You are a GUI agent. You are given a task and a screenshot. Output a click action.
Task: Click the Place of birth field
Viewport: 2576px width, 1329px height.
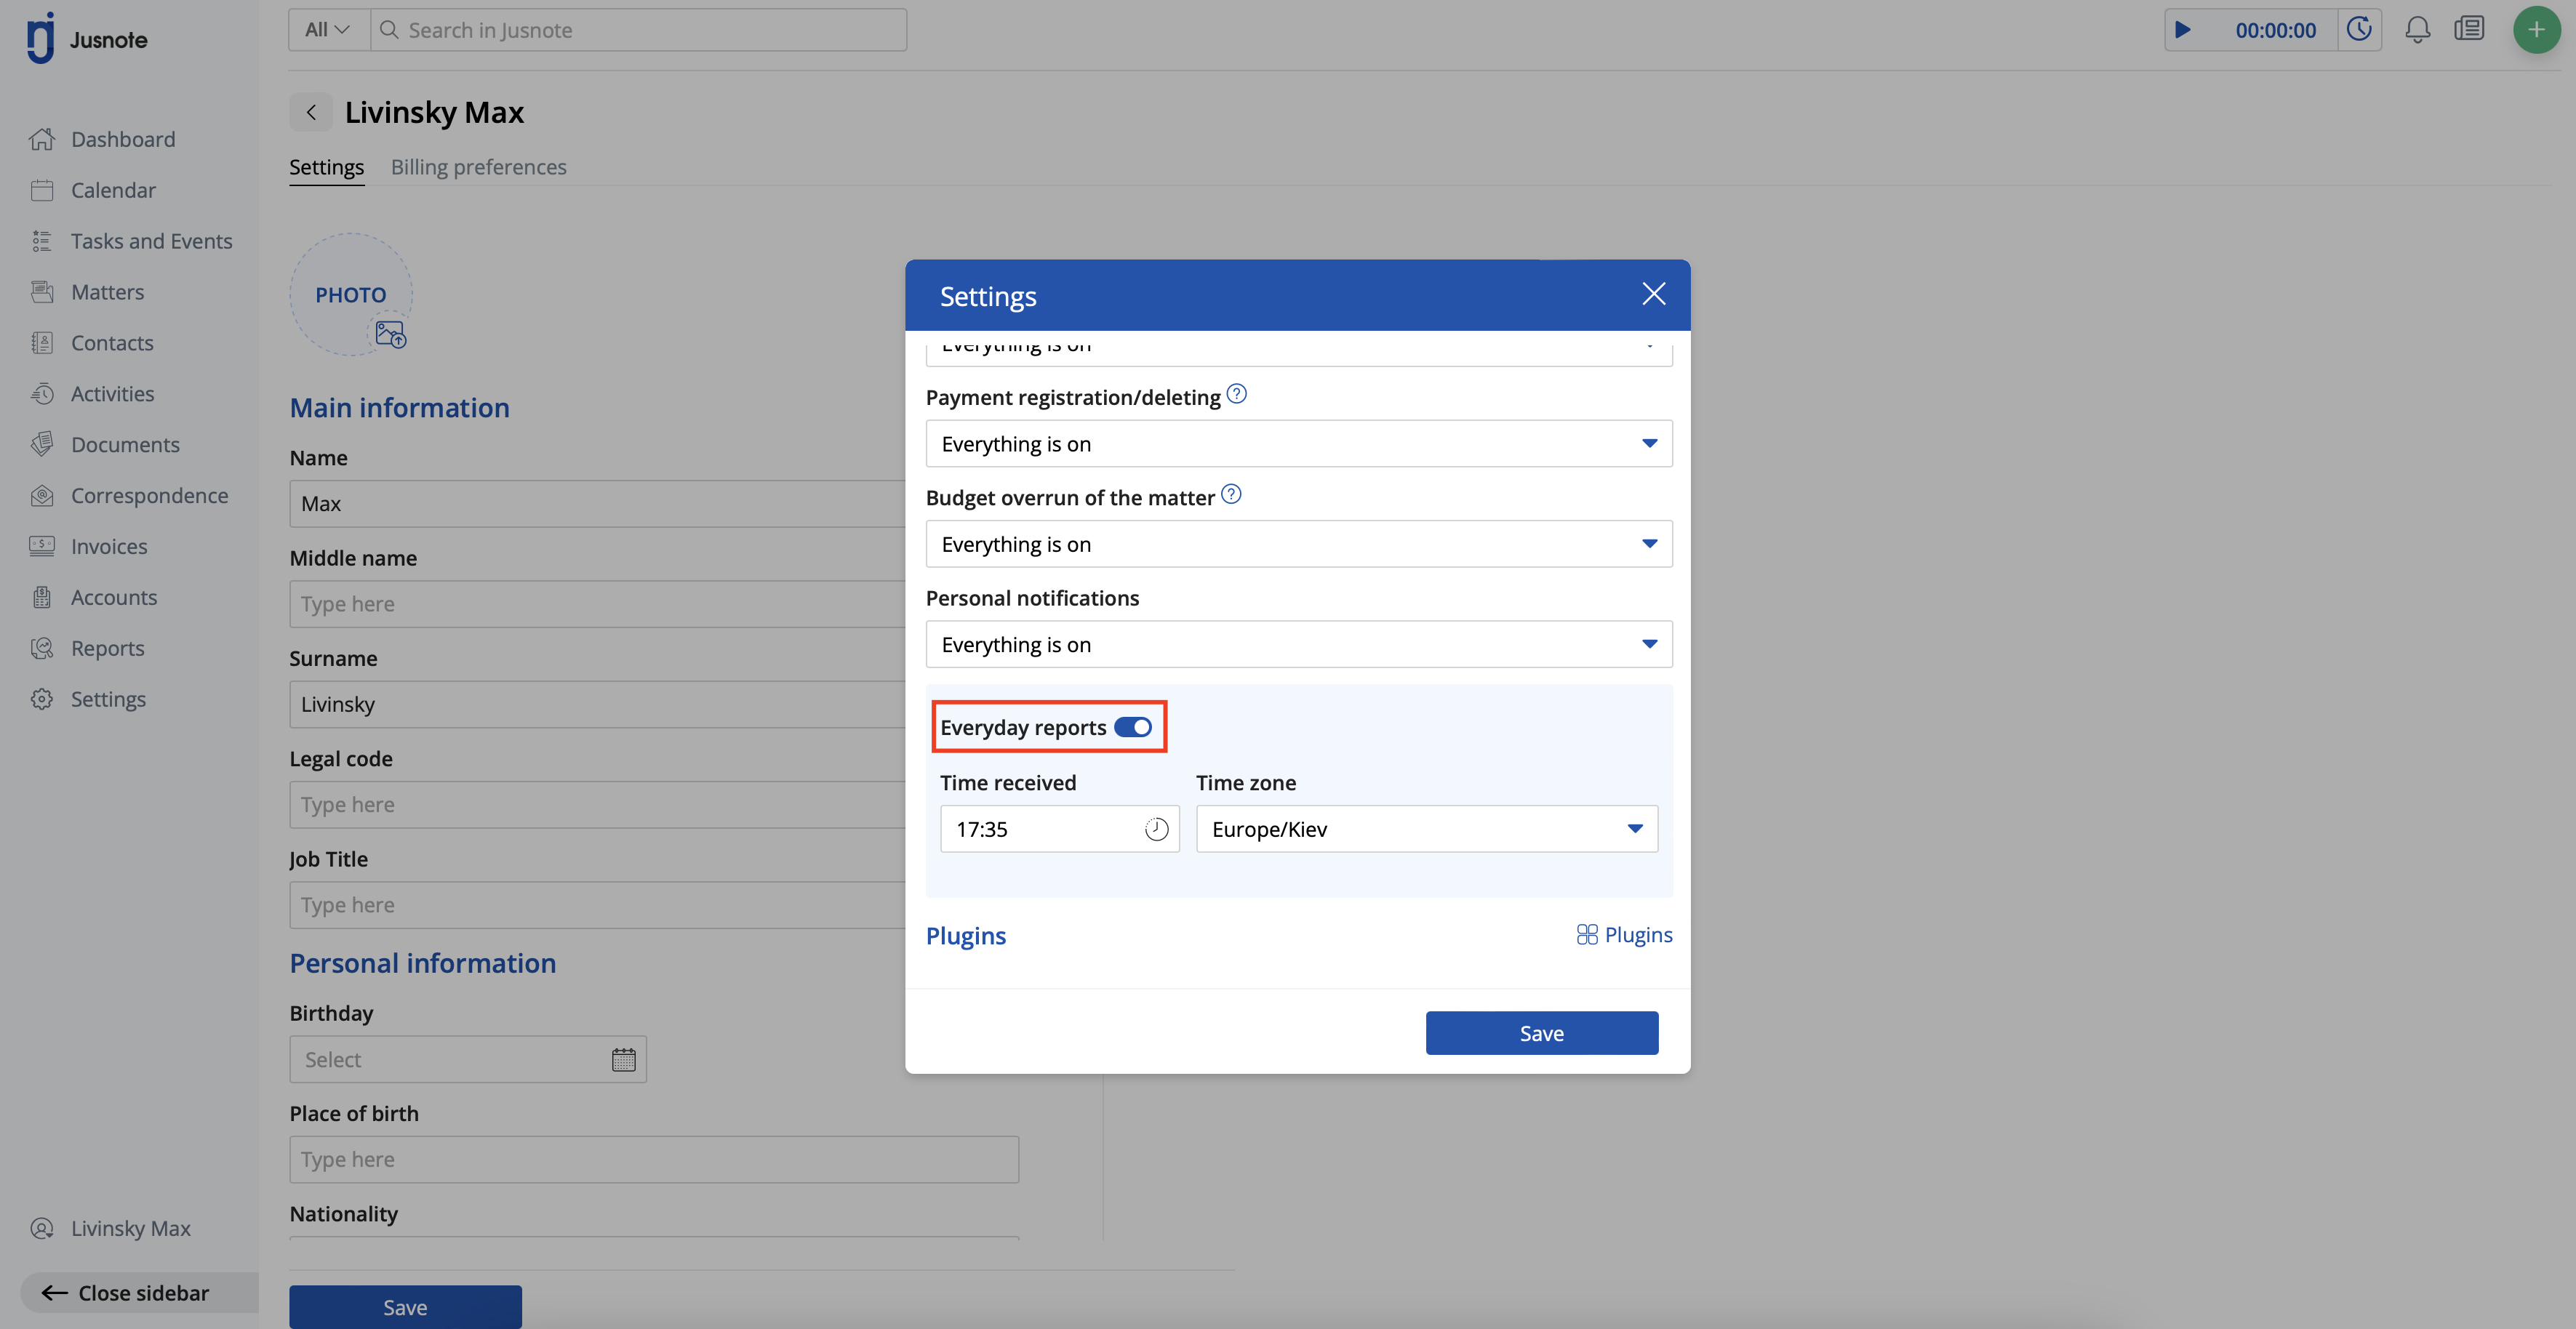pos(654,1159)
